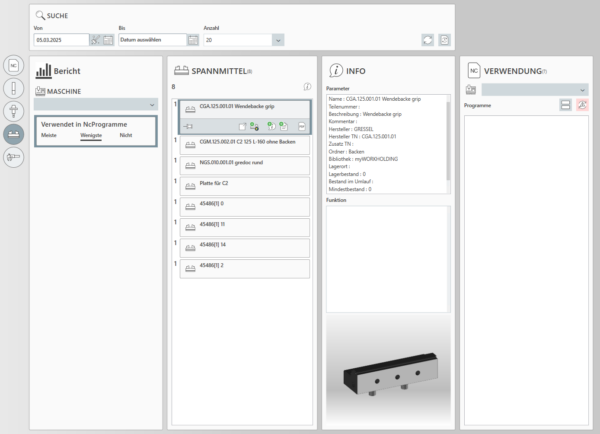This screenshot has height=434, width=600.
Task: Open the Maschine dropdown
Action: point(96,104)
